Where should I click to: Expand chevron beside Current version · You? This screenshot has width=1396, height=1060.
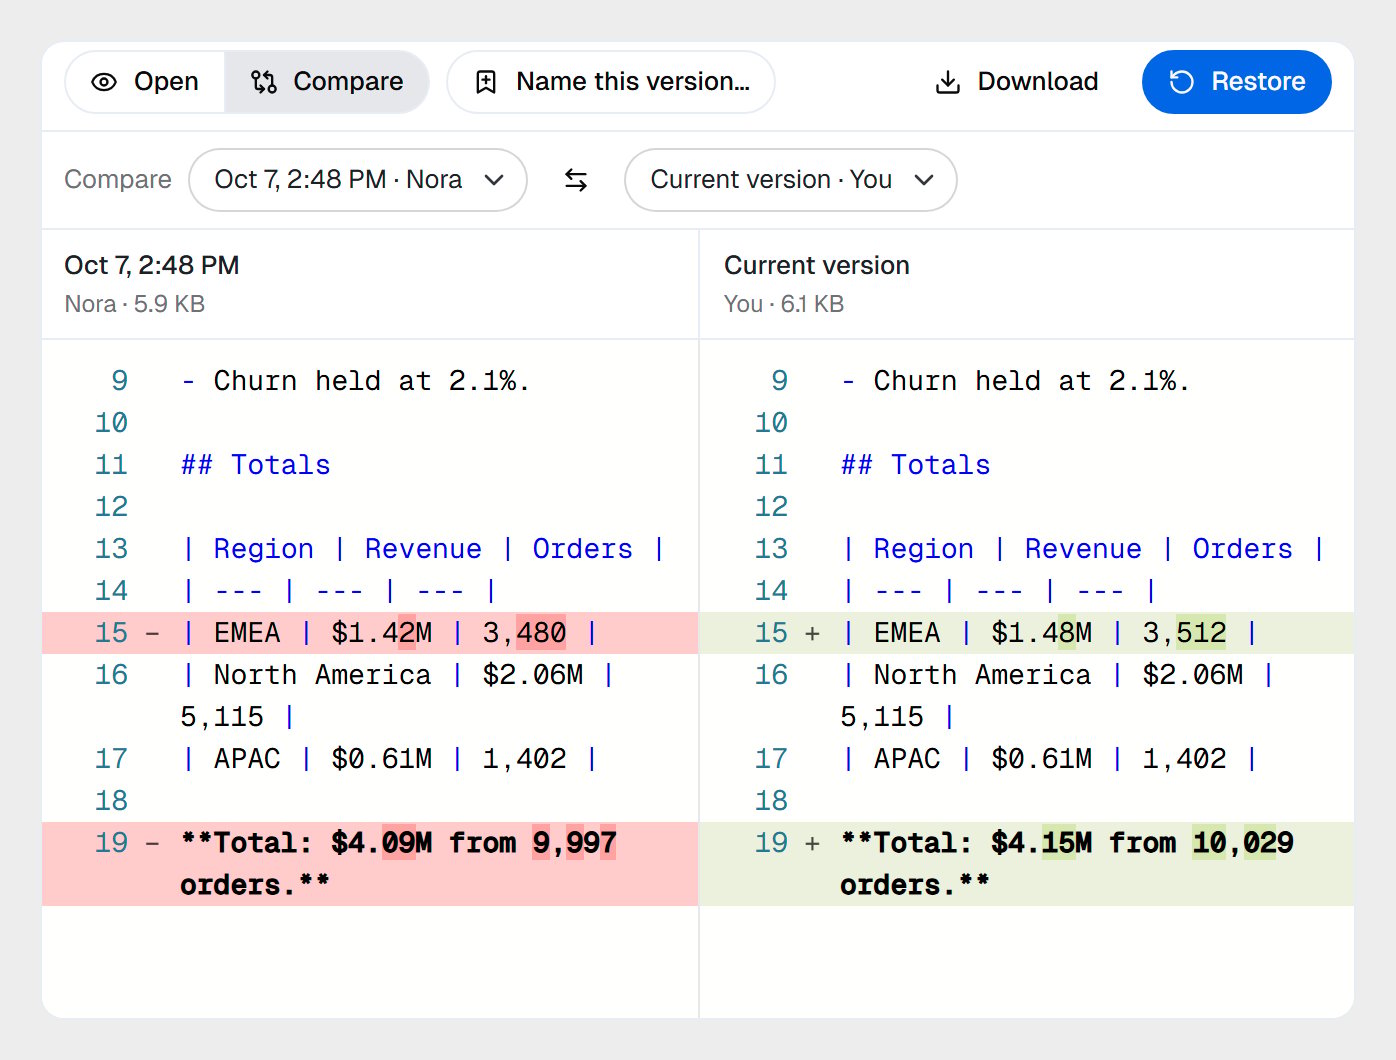924,180
